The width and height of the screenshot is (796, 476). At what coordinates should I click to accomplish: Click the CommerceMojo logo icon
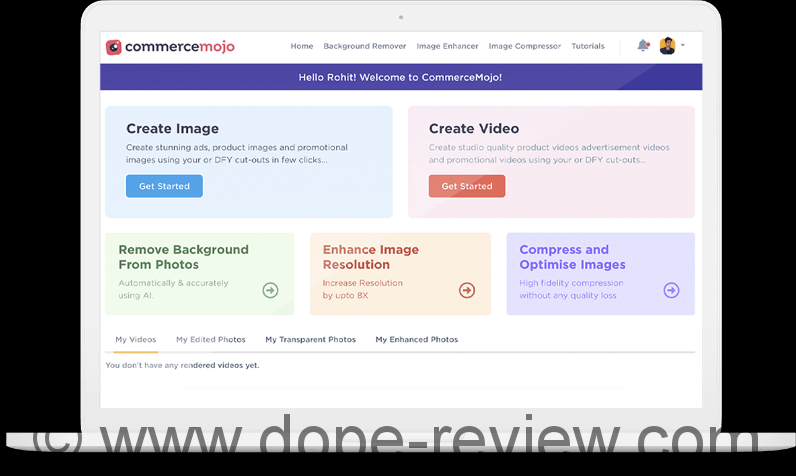point(114,47)
